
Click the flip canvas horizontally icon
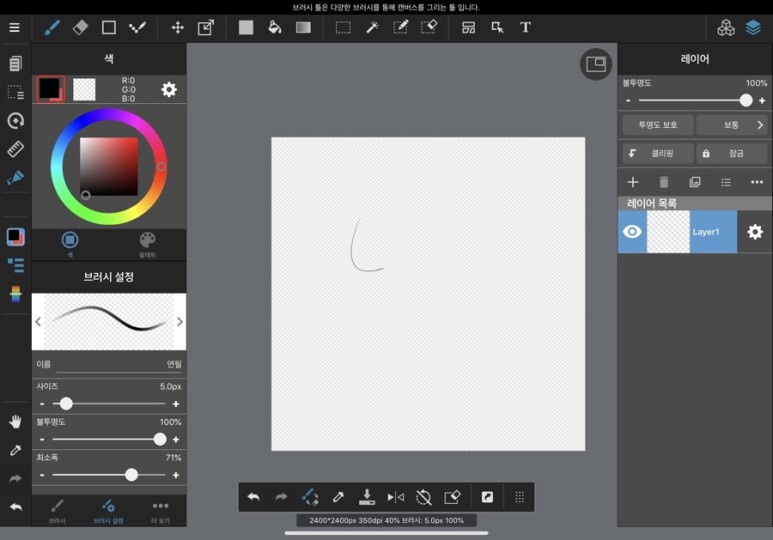pyautogui.click(x=395, y=497)
